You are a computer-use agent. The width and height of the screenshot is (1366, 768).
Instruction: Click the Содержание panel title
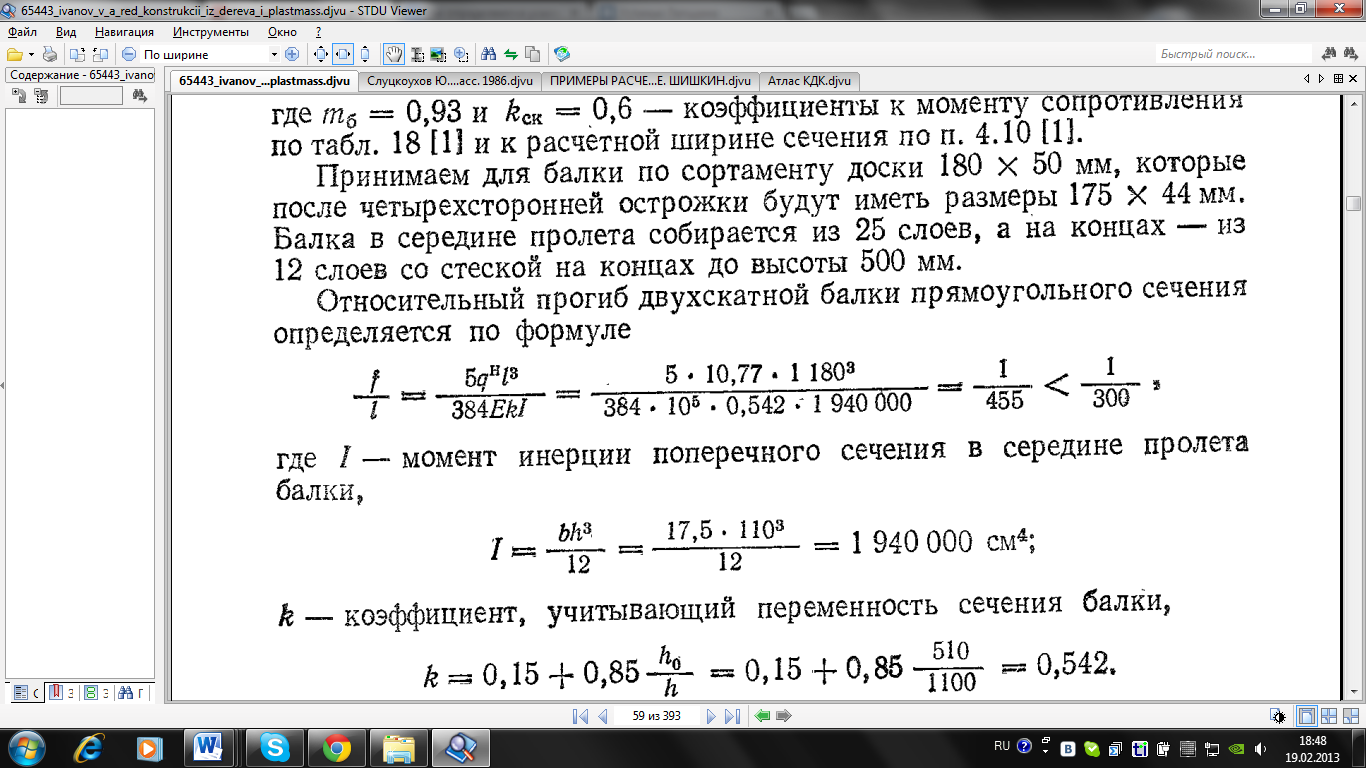point(81,75)
